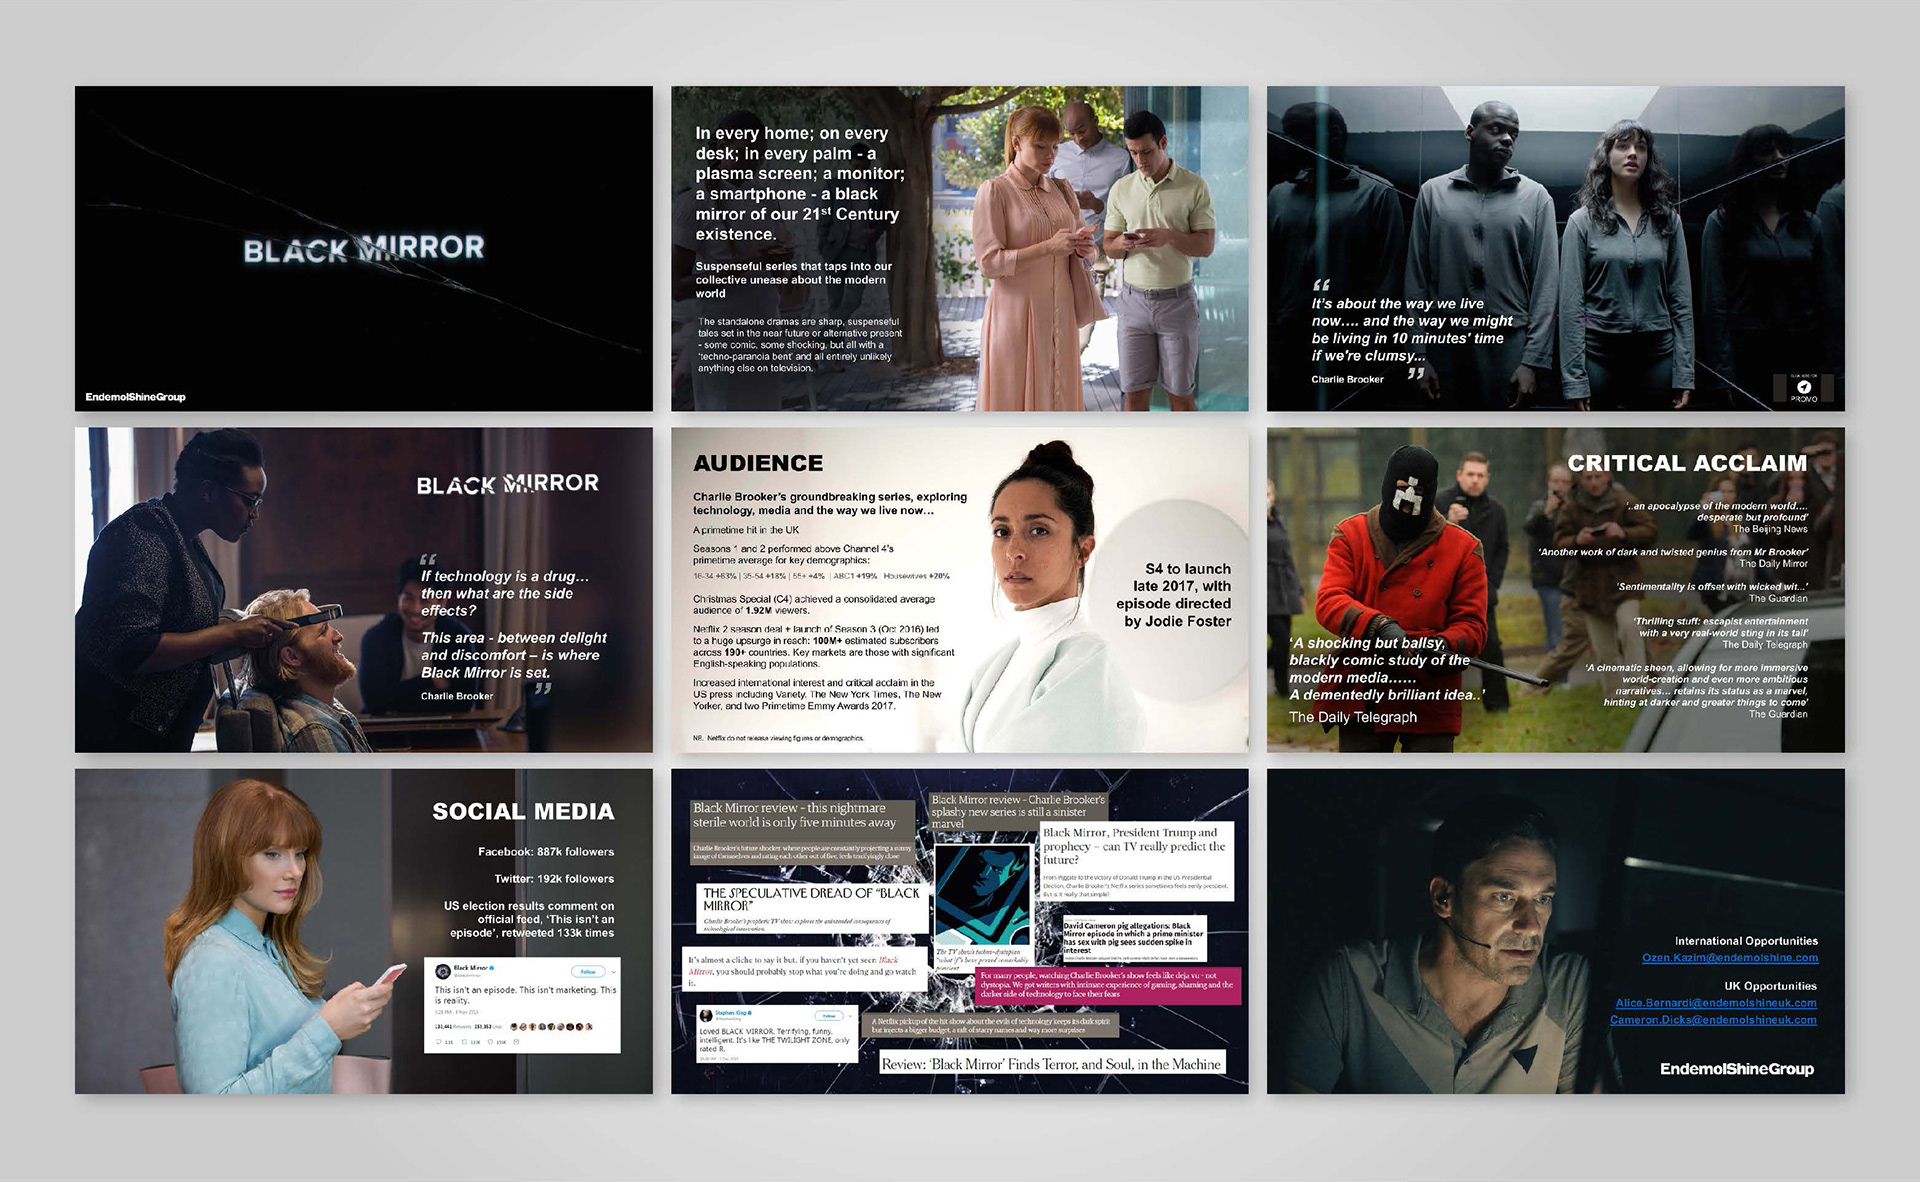Select the 'If technology is a drug' quote slide
Viewport: 1920px width, 1182px height.
click(364, 590)
